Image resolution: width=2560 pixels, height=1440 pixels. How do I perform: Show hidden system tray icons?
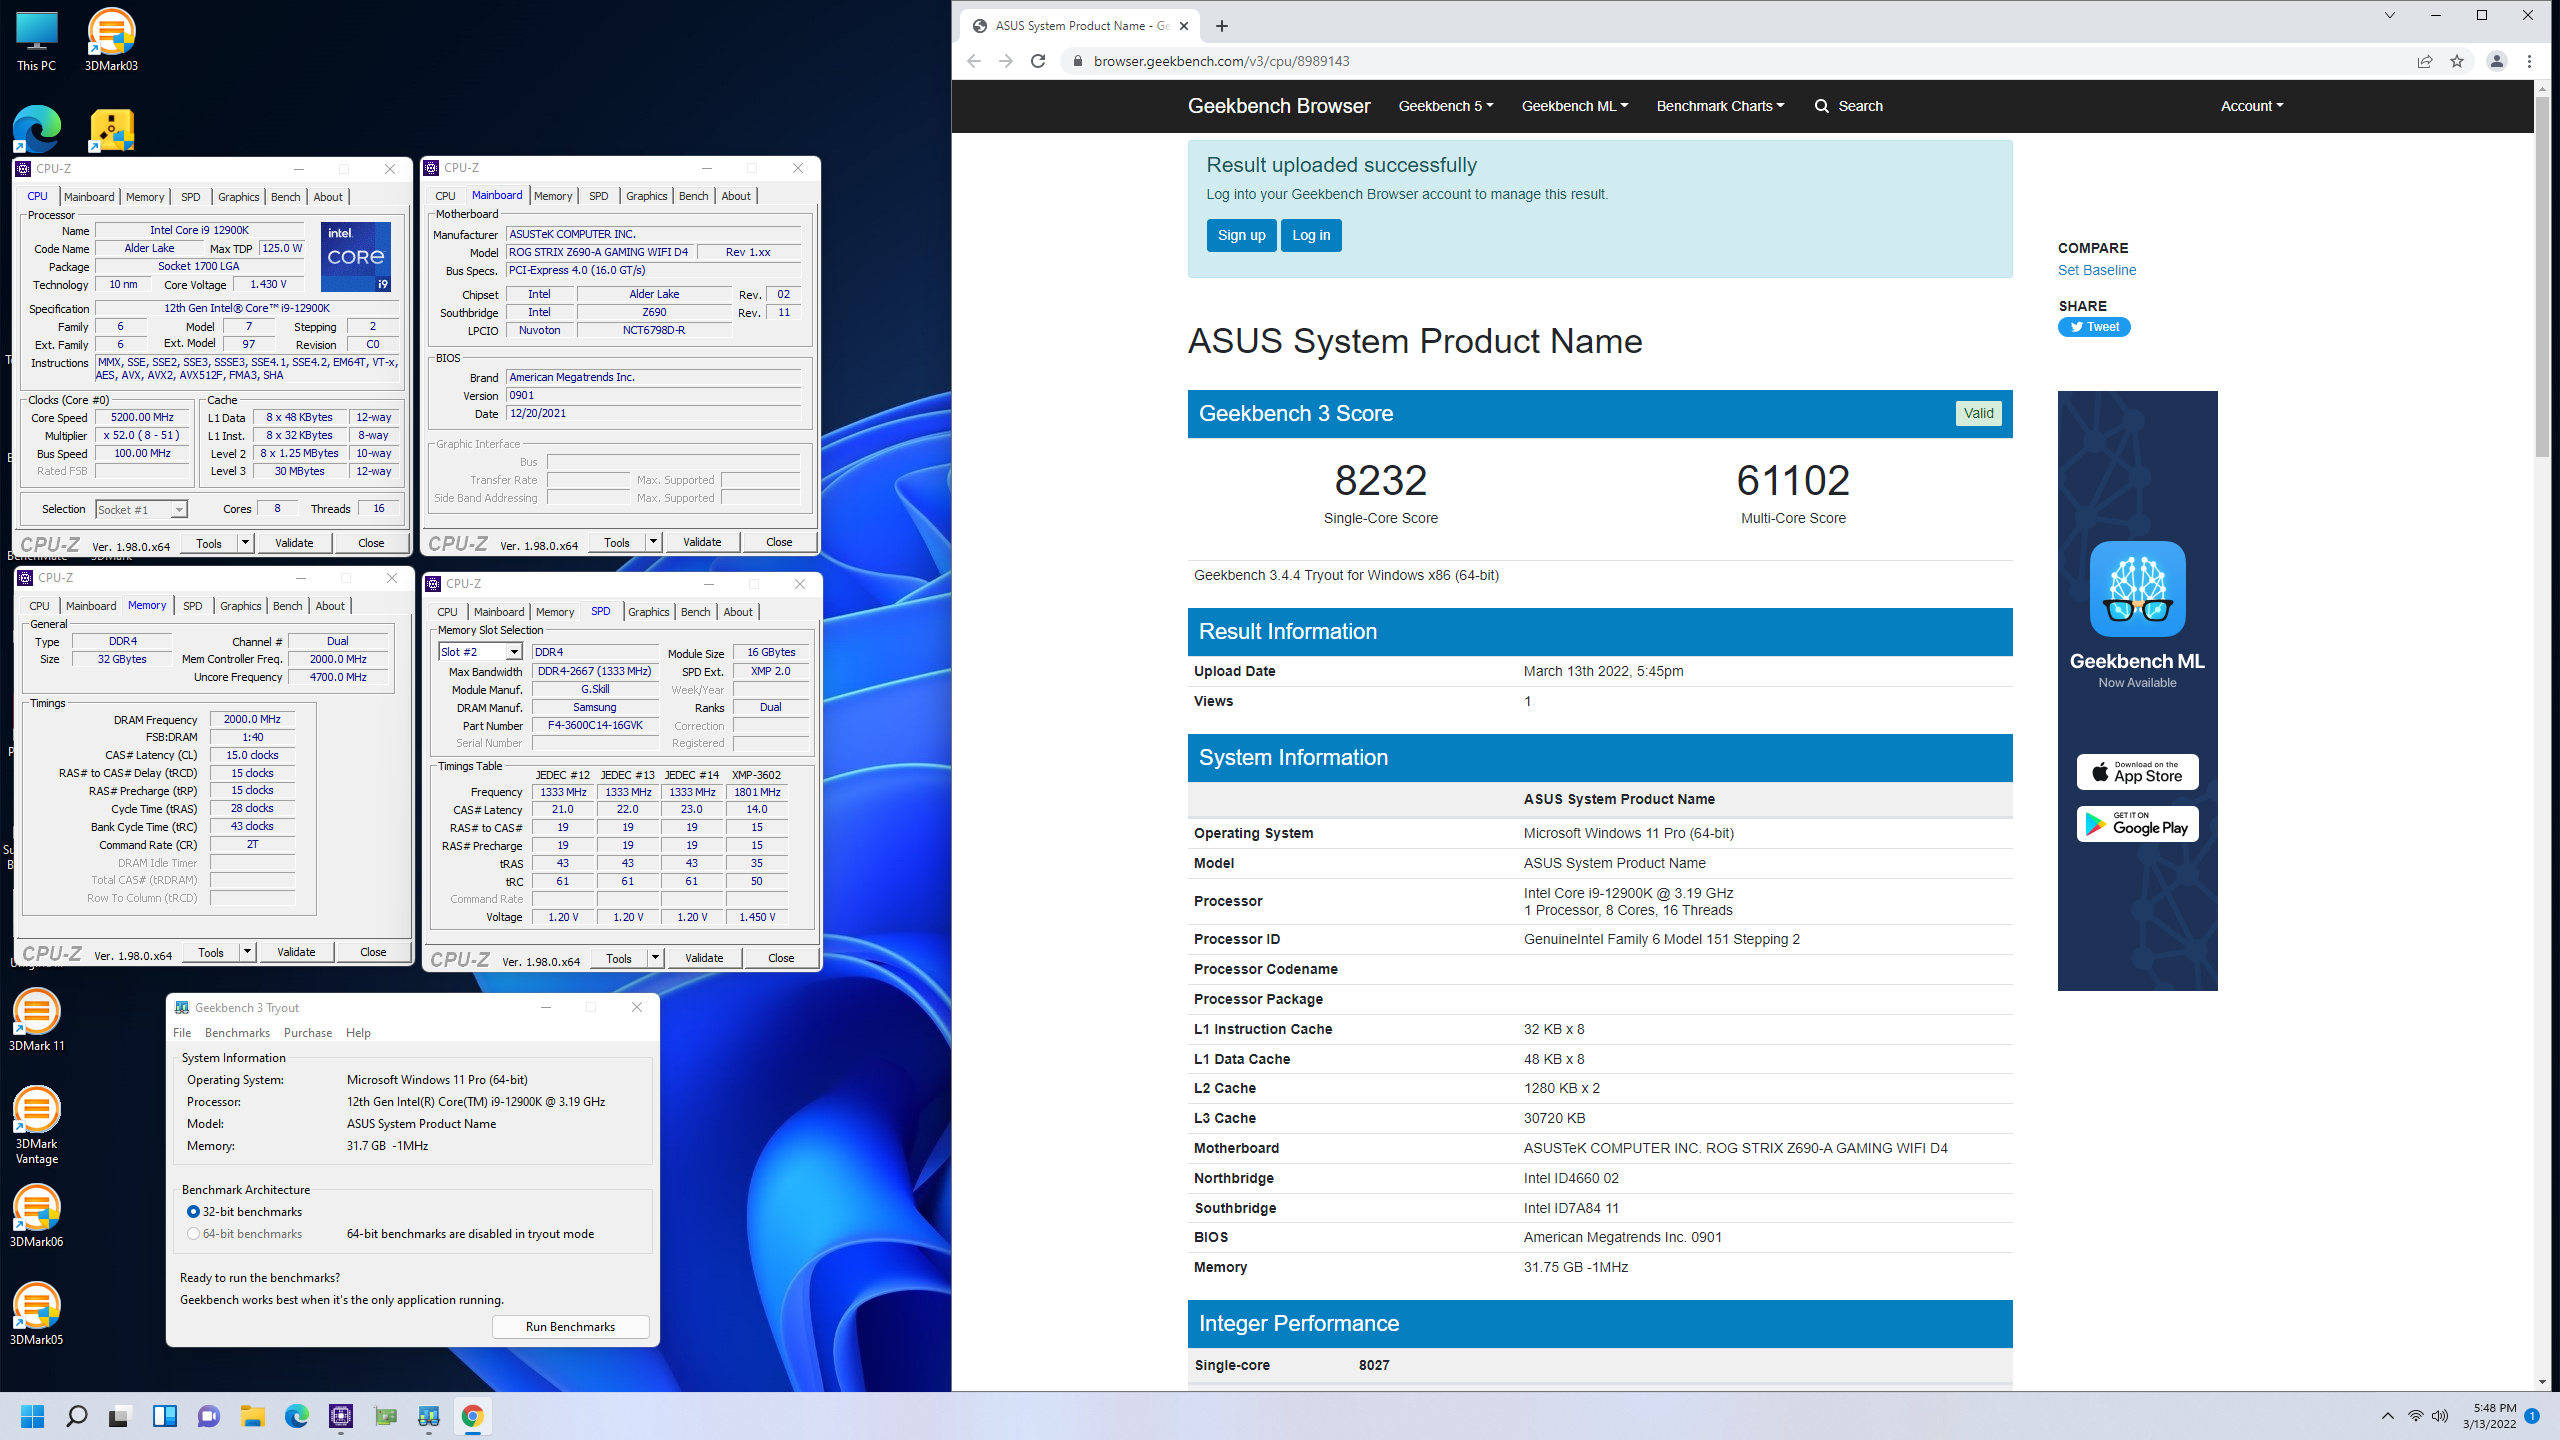(2388, 1416)
